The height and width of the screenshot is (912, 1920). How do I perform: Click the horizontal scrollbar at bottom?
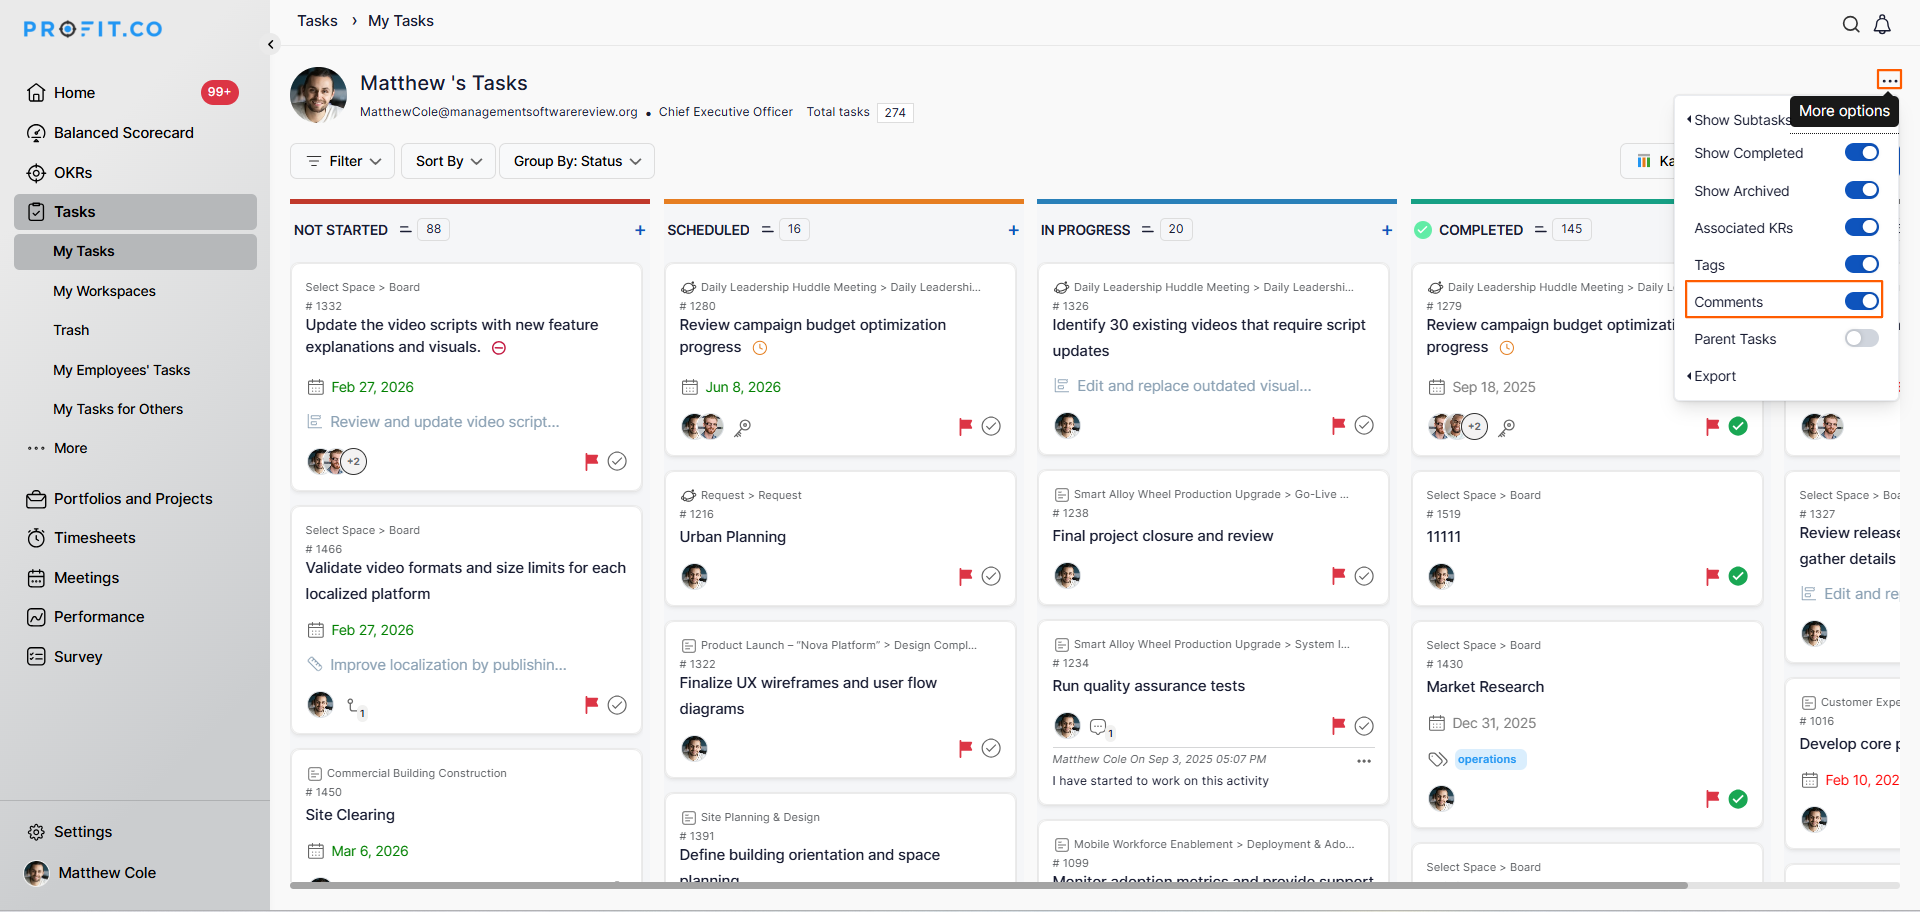[988, 885]
